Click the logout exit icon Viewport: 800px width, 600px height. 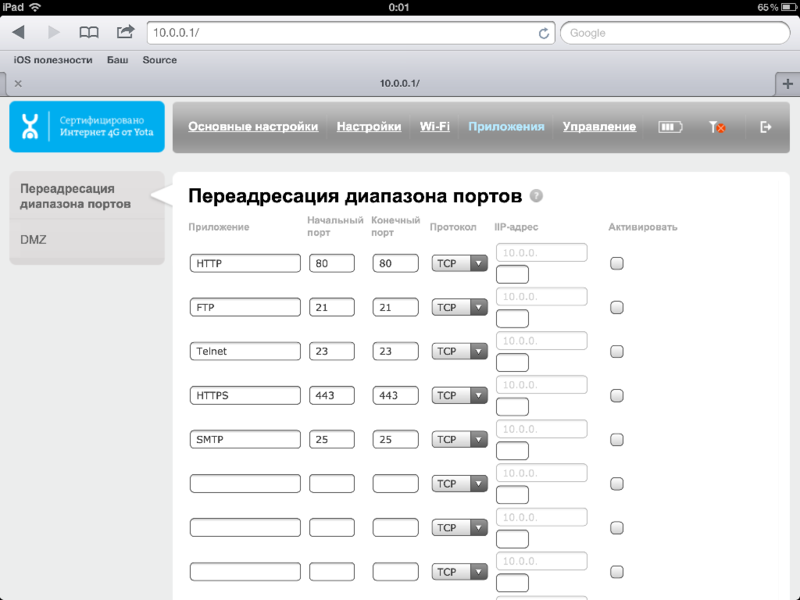(764, 126)
